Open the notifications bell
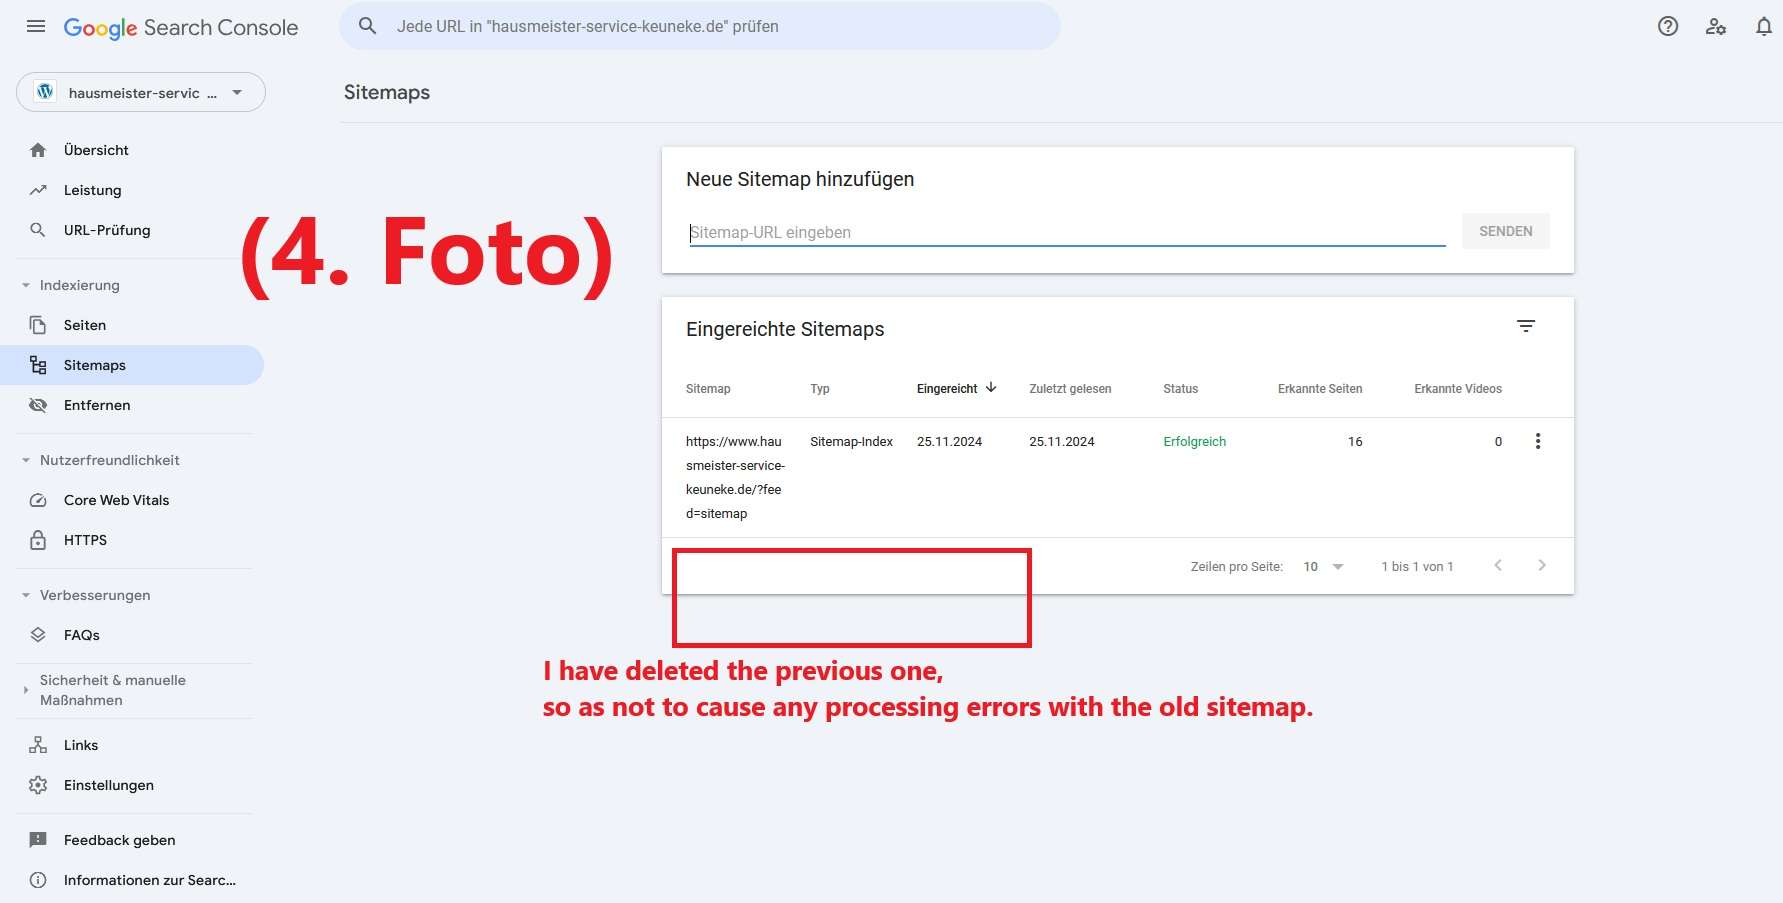Screen dimensions: 1783x903 [1764, 27]
